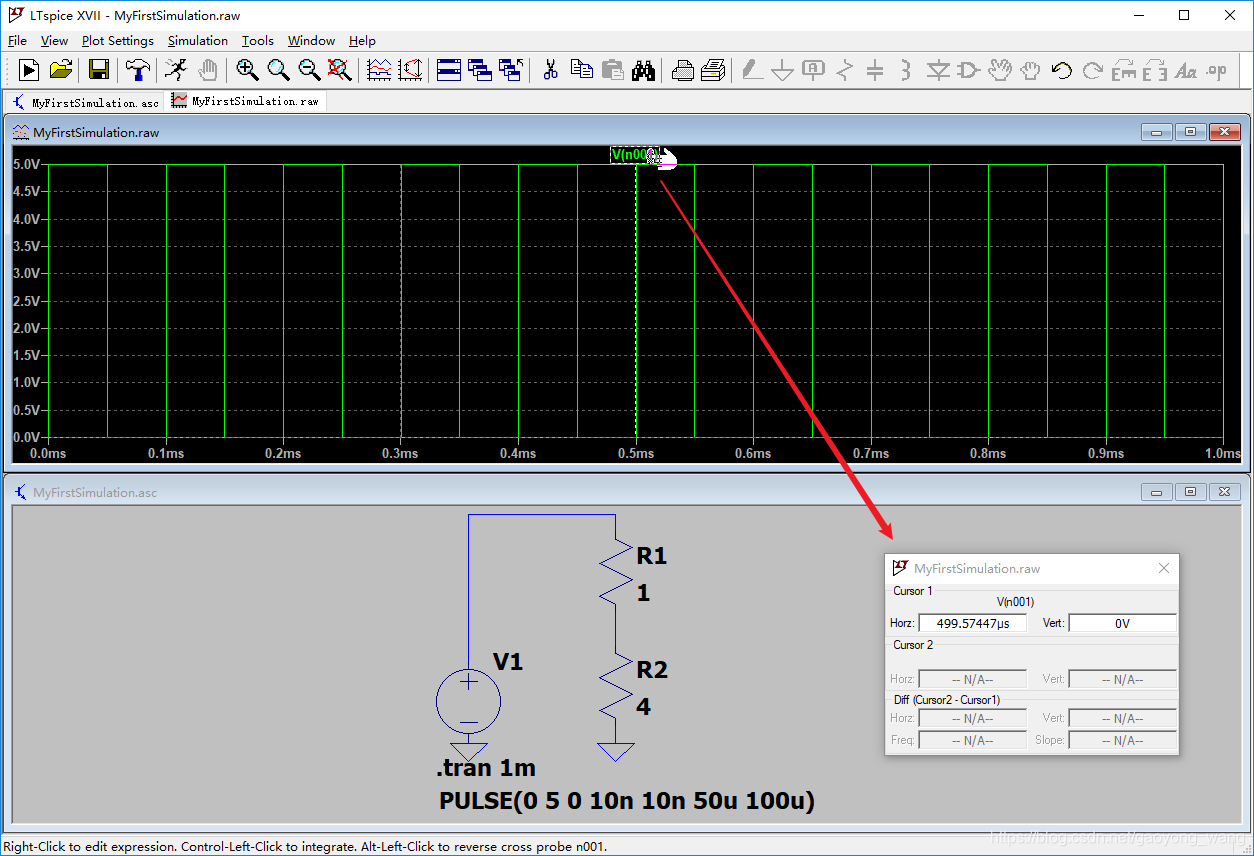Maximize the MyFirstSimulation.raw plot sub-window
The height and width of the screenshot is (856, 1254).
point(1190,132)
